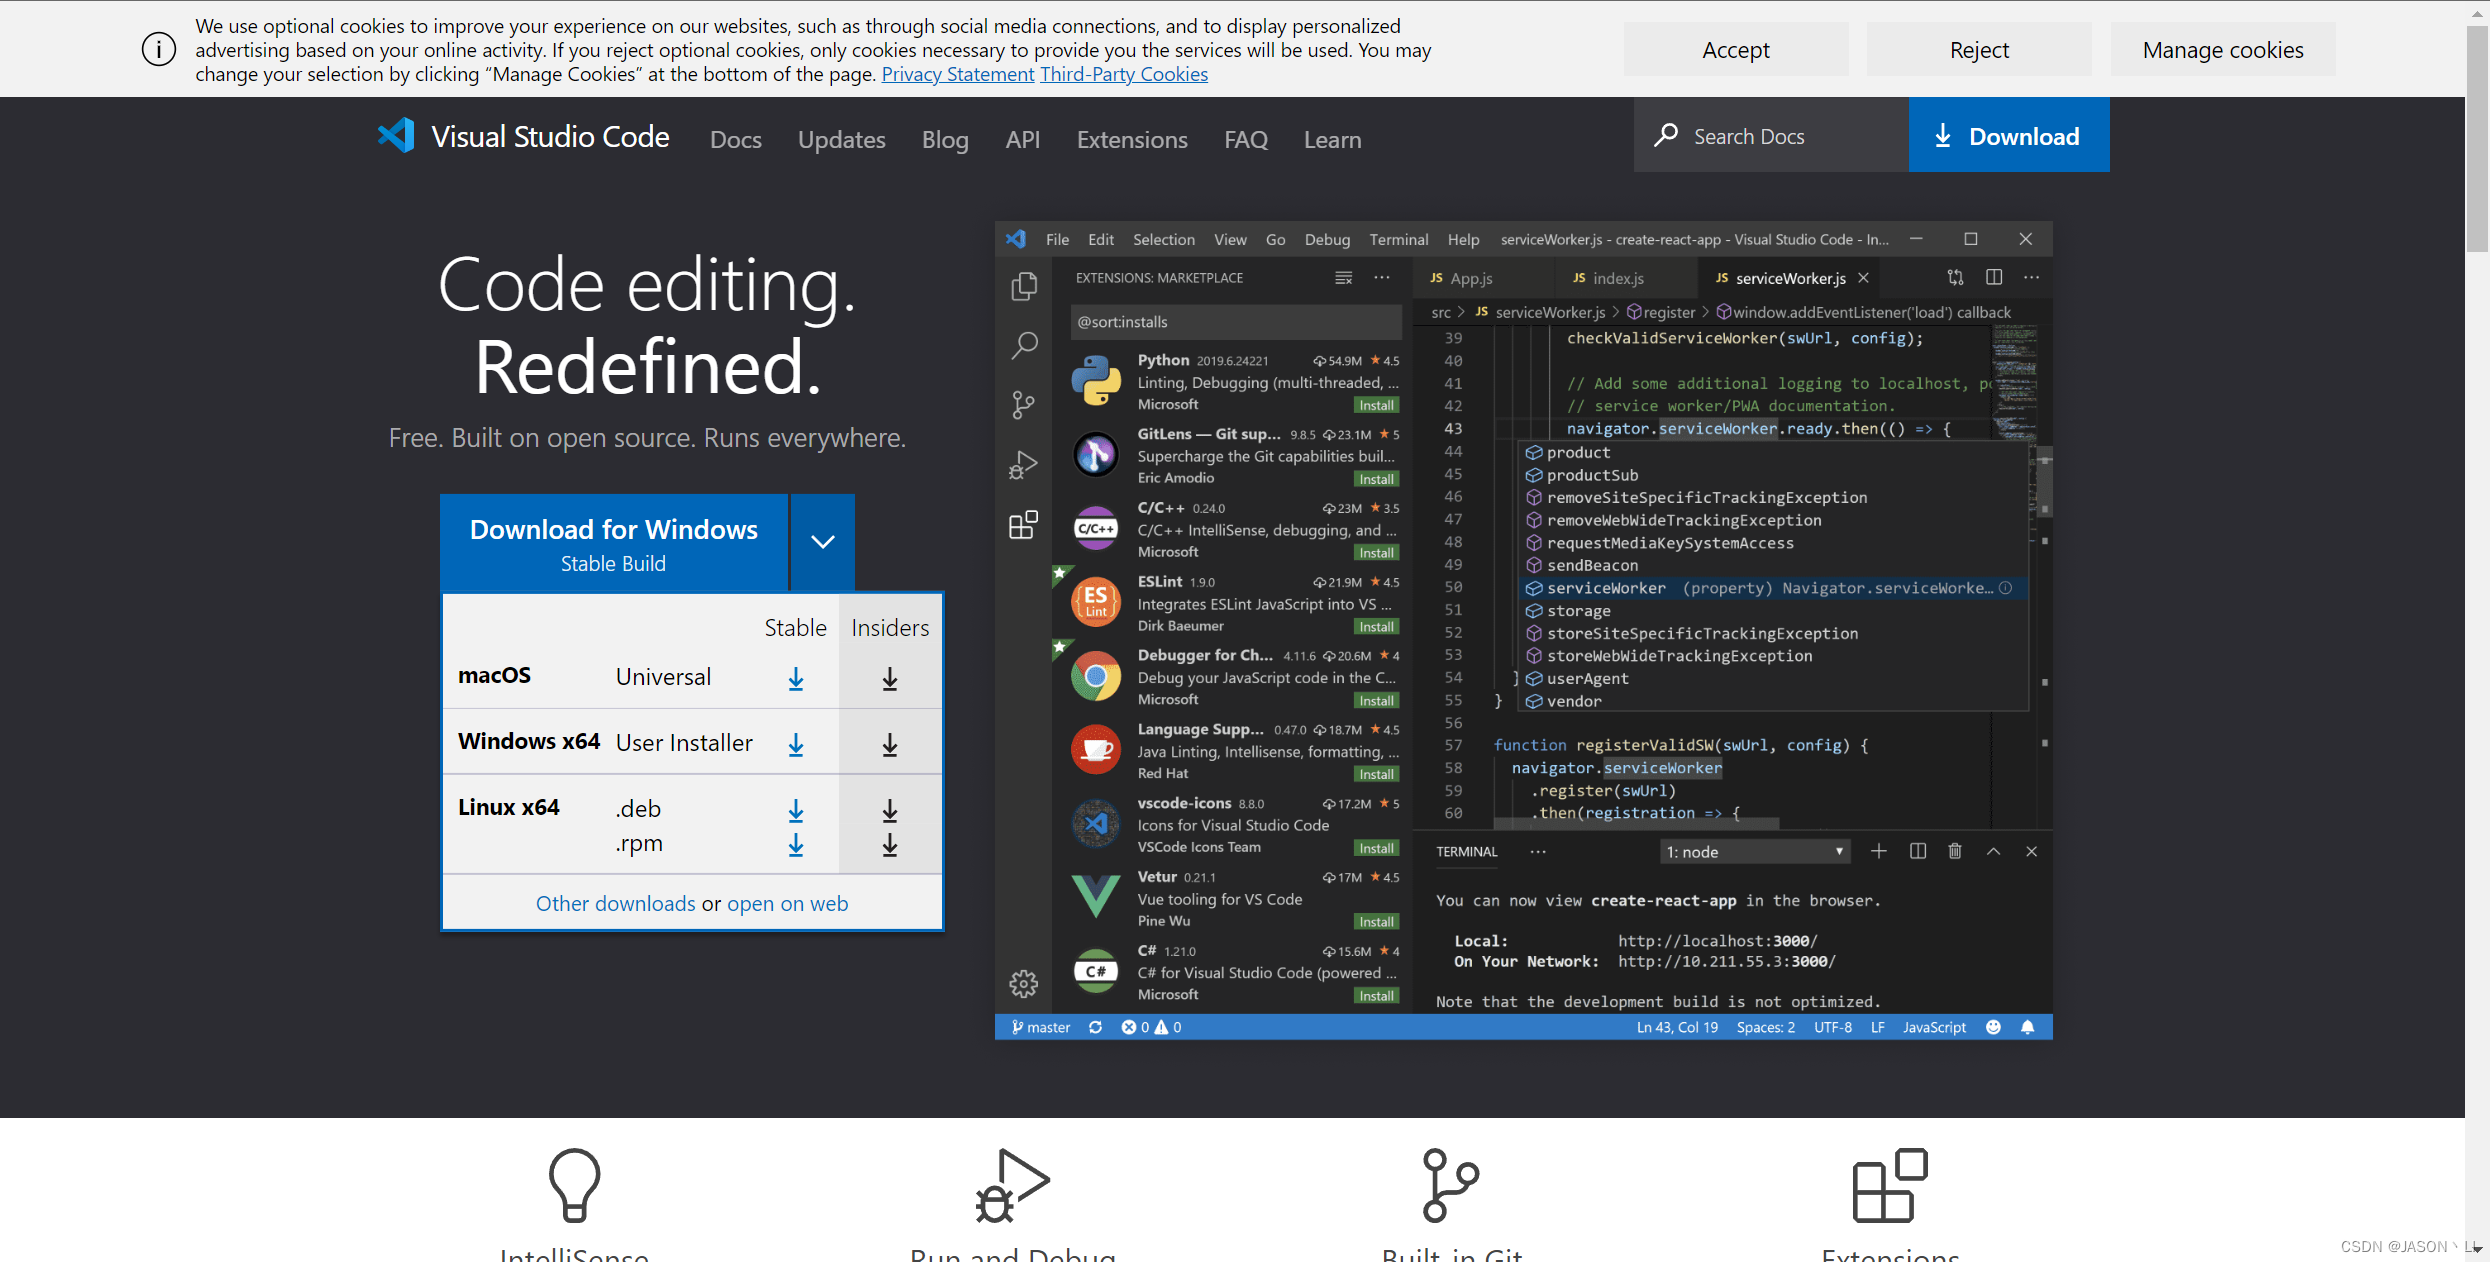2490x1262 pixels.
Task: Click the IntelliSense lightbulb icon
Action: coord(574,1185)
